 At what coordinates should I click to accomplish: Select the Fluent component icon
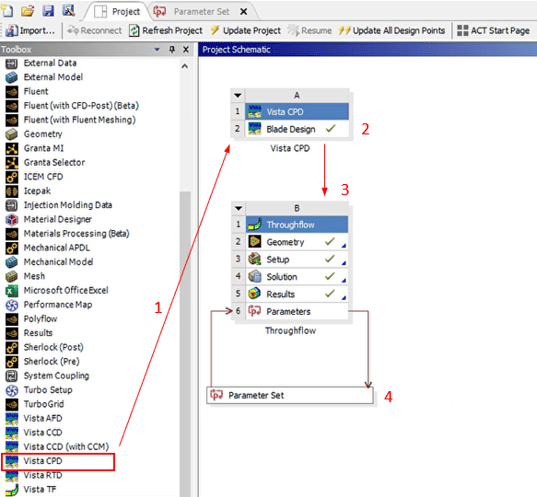12,92
